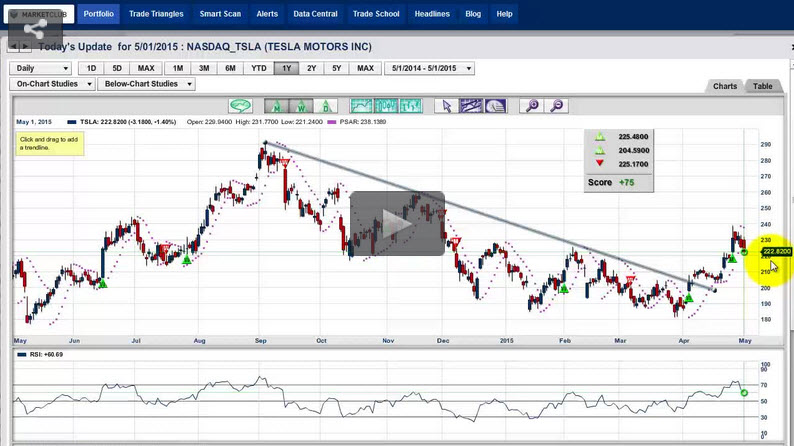Image resolution: width=794 pixels, height=446 pixels.
Task: Open the Headlines menu
Action: [432, 14]
